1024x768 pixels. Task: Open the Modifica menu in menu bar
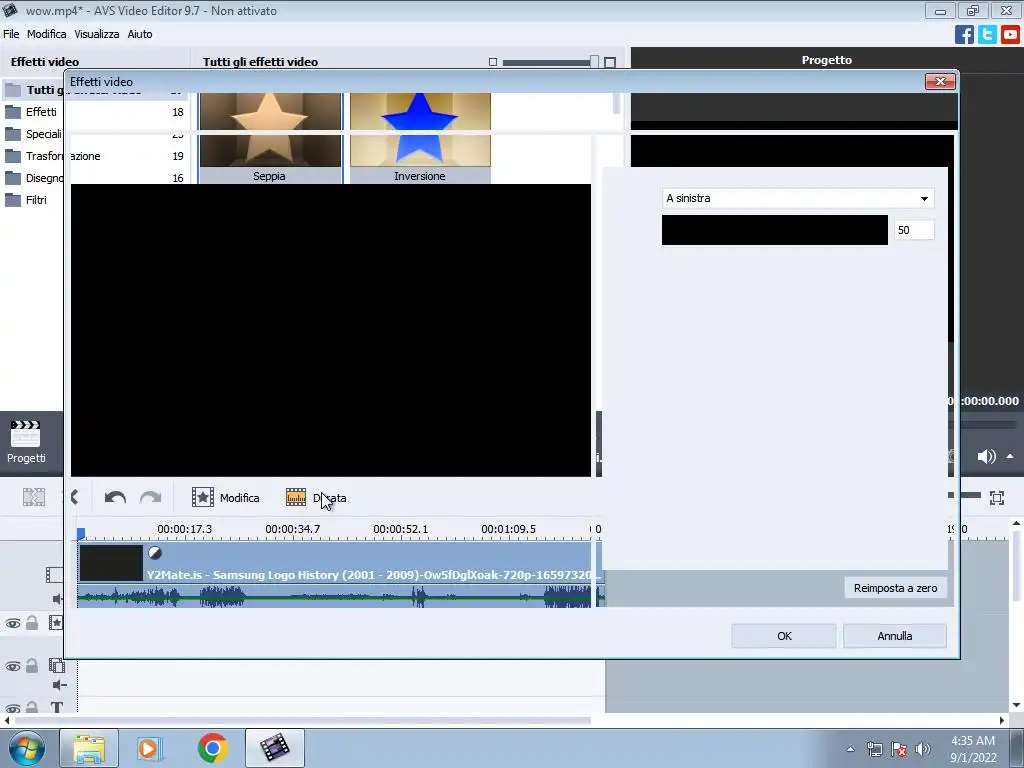46,34
